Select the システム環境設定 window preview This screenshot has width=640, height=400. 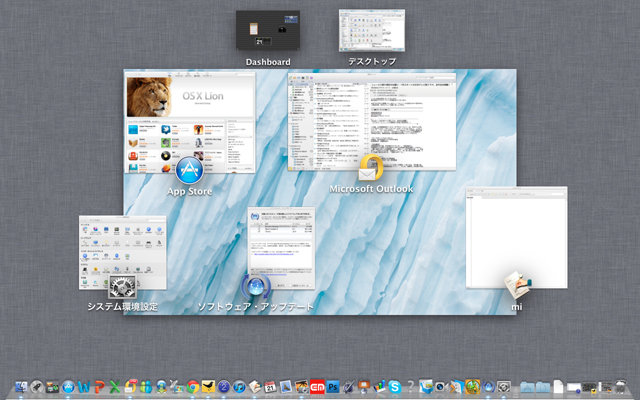coord(122,252)
